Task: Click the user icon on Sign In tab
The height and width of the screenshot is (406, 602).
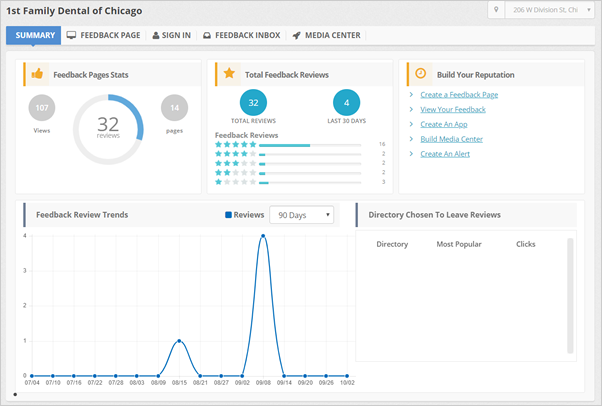Action: (x=156, y=36)
